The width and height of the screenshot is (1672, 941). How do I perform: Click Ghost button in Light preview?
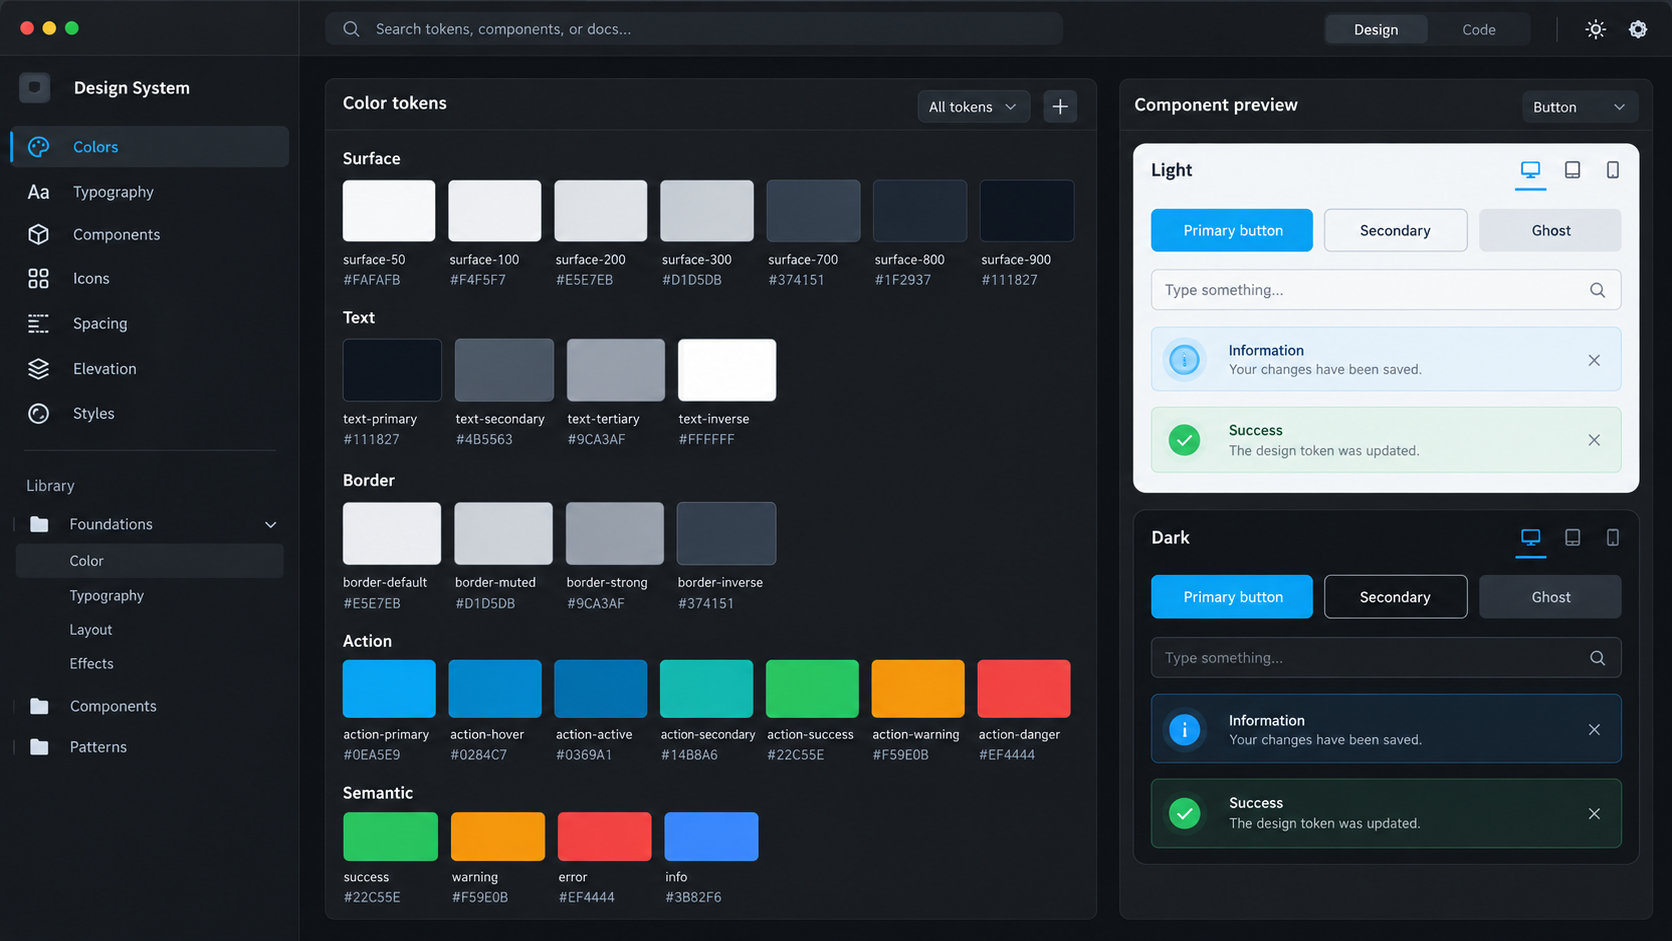1550,230
